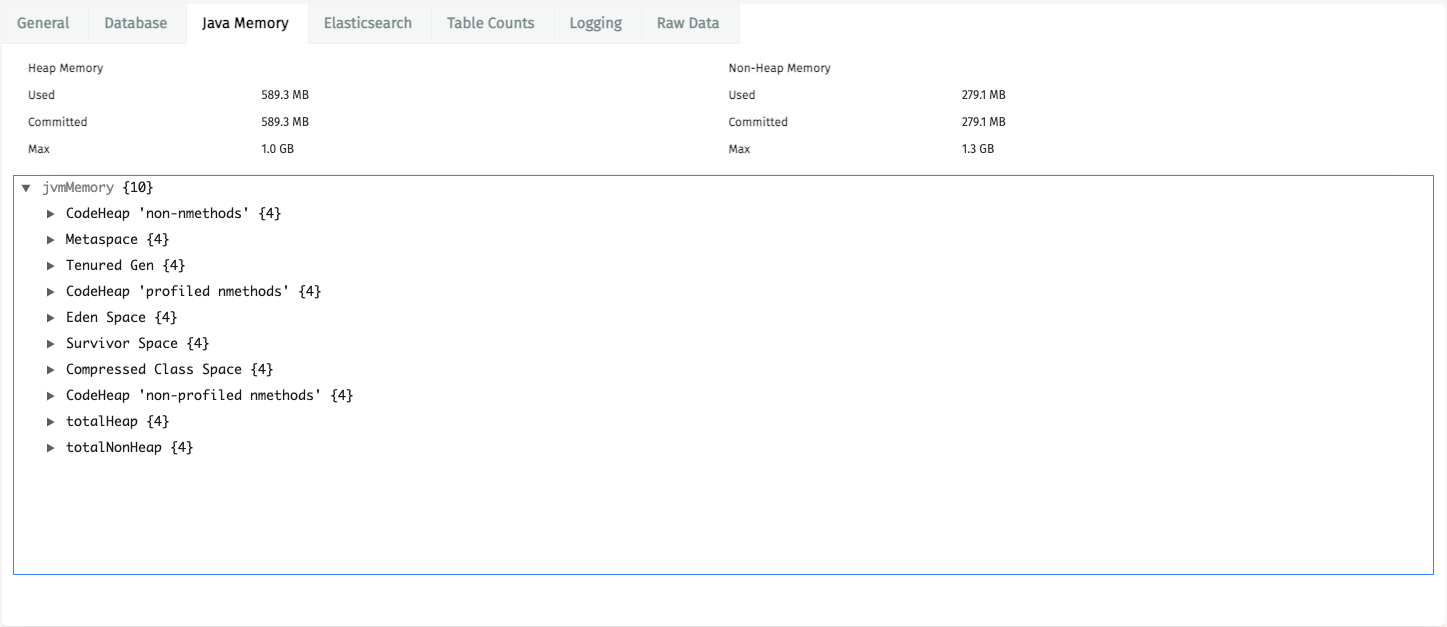
Task: Open the Table Counts tab
Action: point(491,23)
